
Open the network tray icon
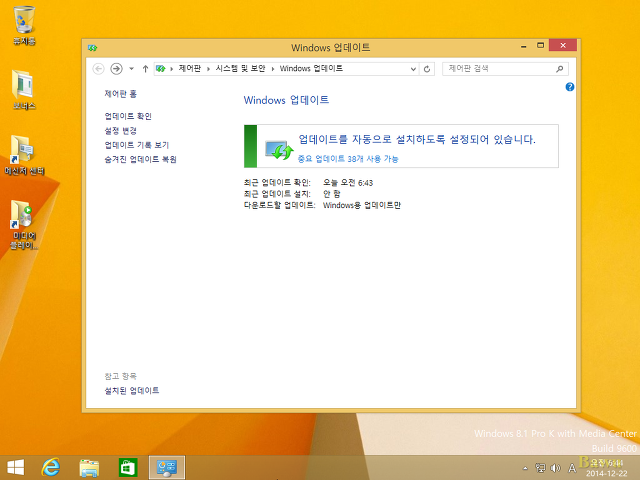540,468
